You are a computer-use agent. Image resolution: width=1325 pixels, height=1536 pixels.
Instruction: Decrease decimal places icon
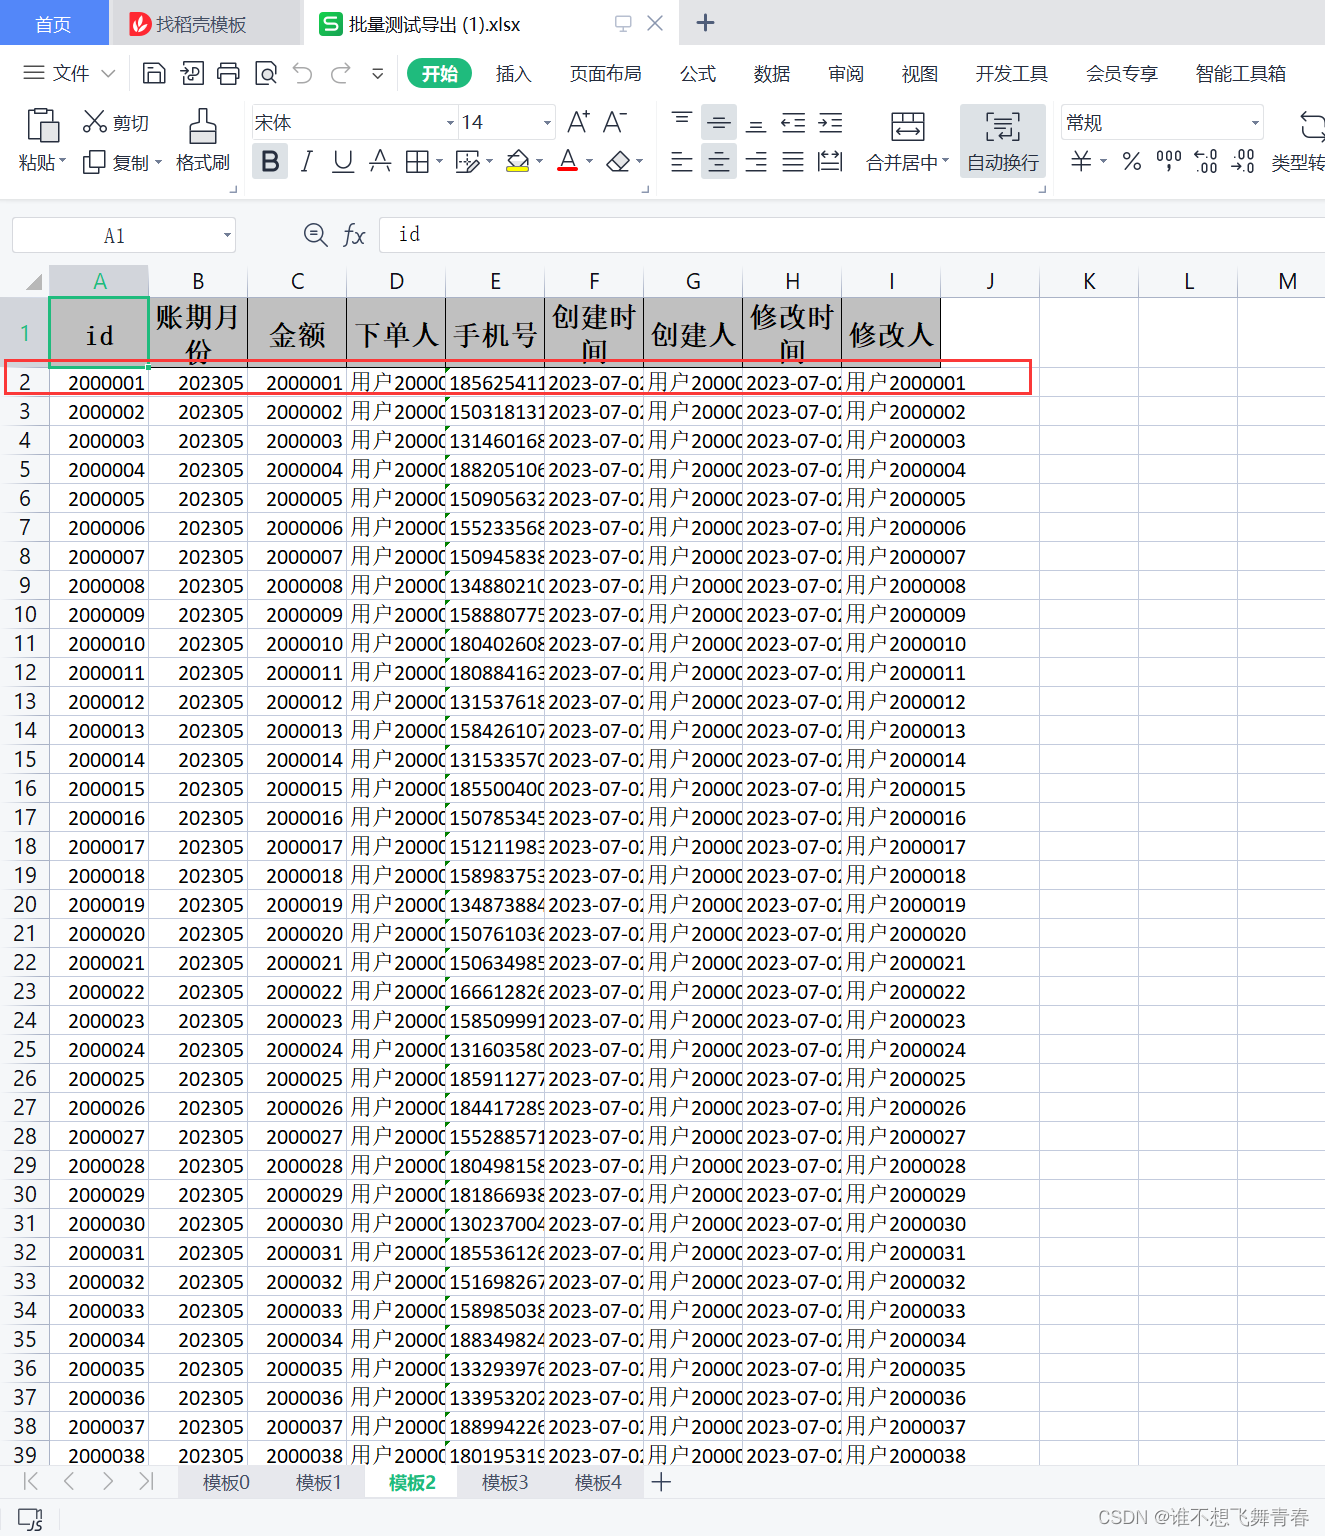point(1243,161)
